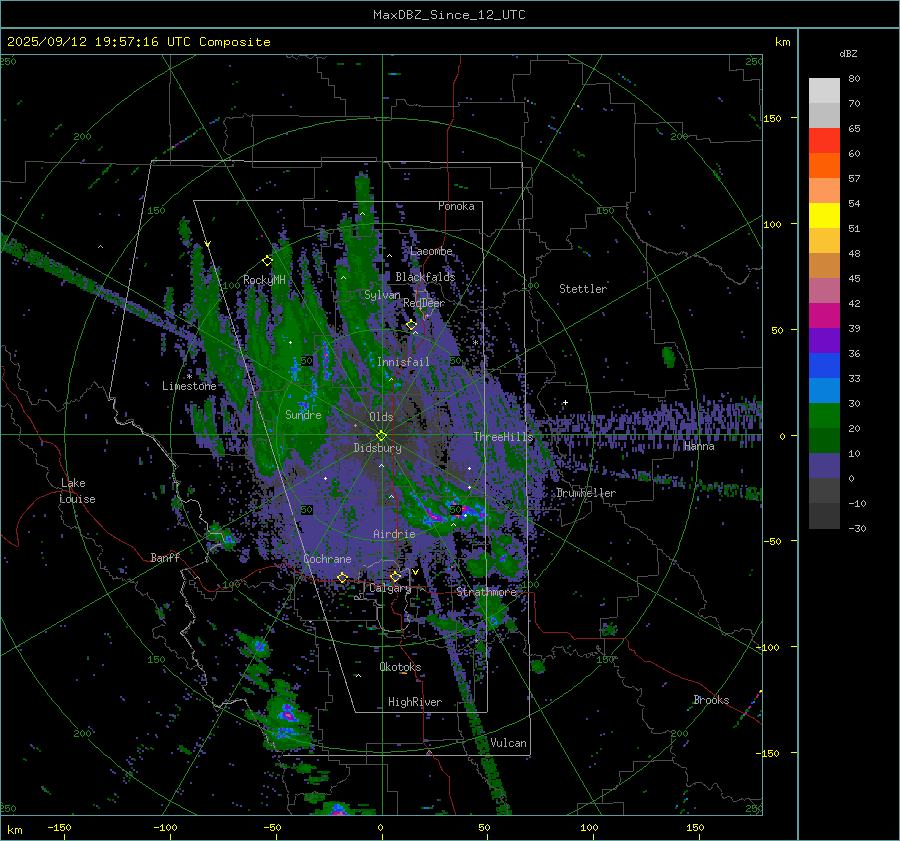
Task: Click the RedDeer city label
Action: pos(424,303)
